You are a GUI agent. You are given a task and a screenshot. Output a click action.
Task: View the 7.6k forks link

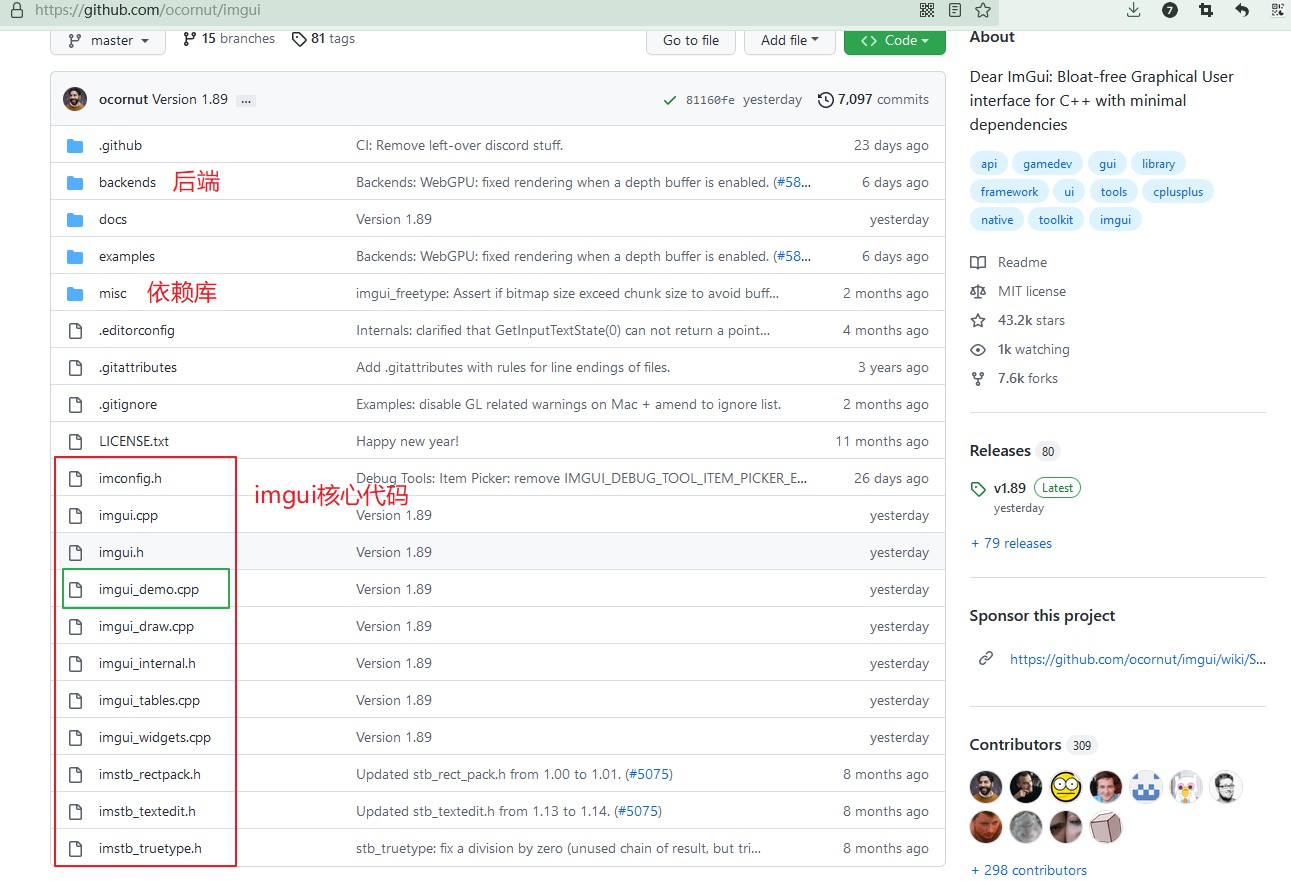click(1014, 378)
